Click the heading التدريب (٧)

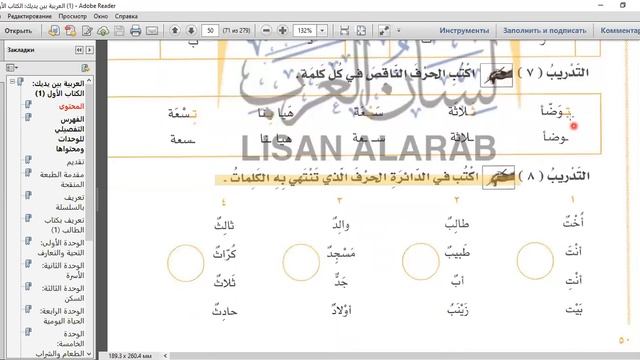pyautogui.click(x=553, y=73)
